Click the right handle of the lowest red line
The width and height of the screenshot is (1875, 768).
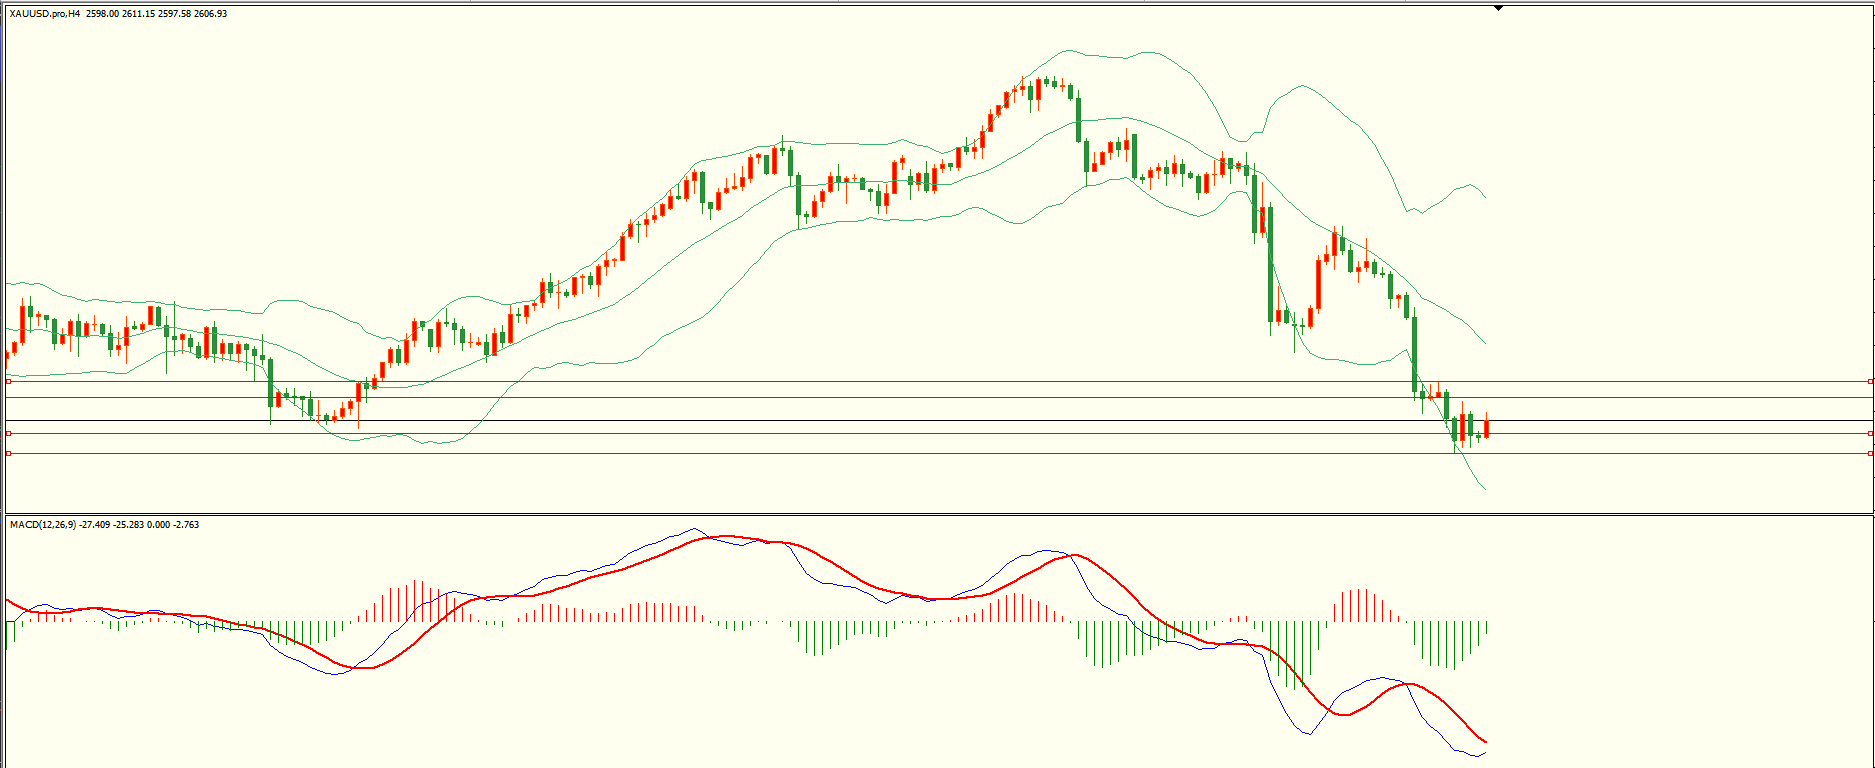click(x=1871, y=453)
